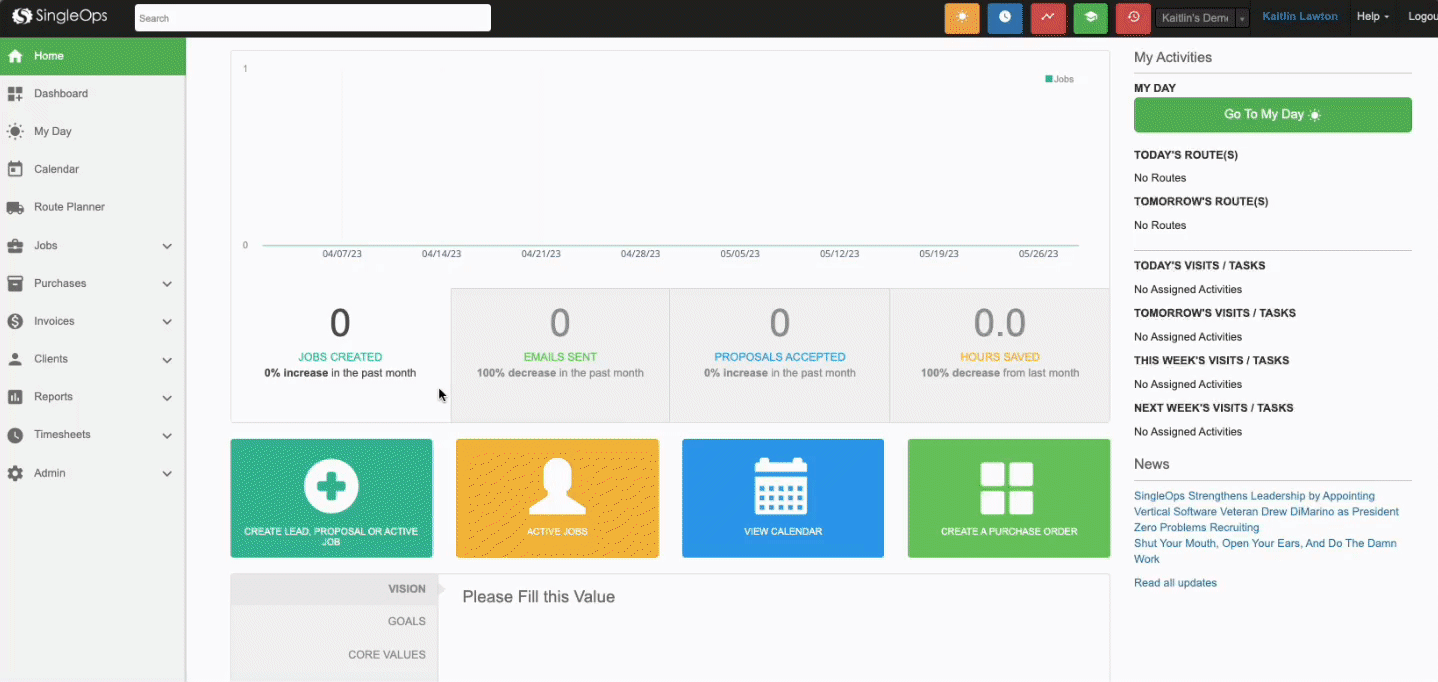Image resolution: width=1438 pixels, height=682 pixels.
Task: Click the Create a Purchase Order tile
Action: click(1009, 498)
